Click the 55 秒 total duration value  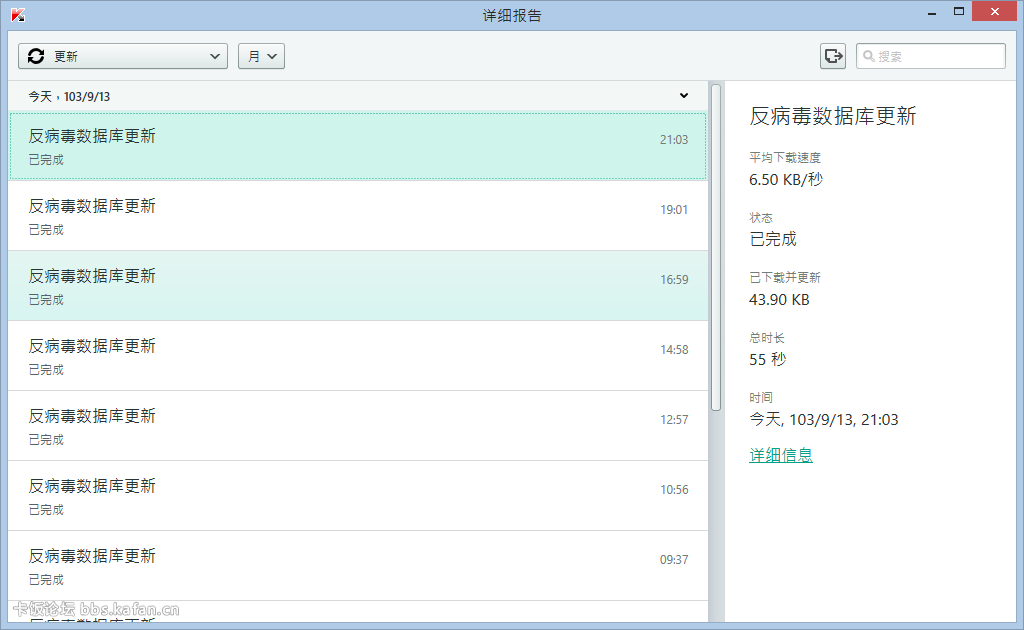768,360
